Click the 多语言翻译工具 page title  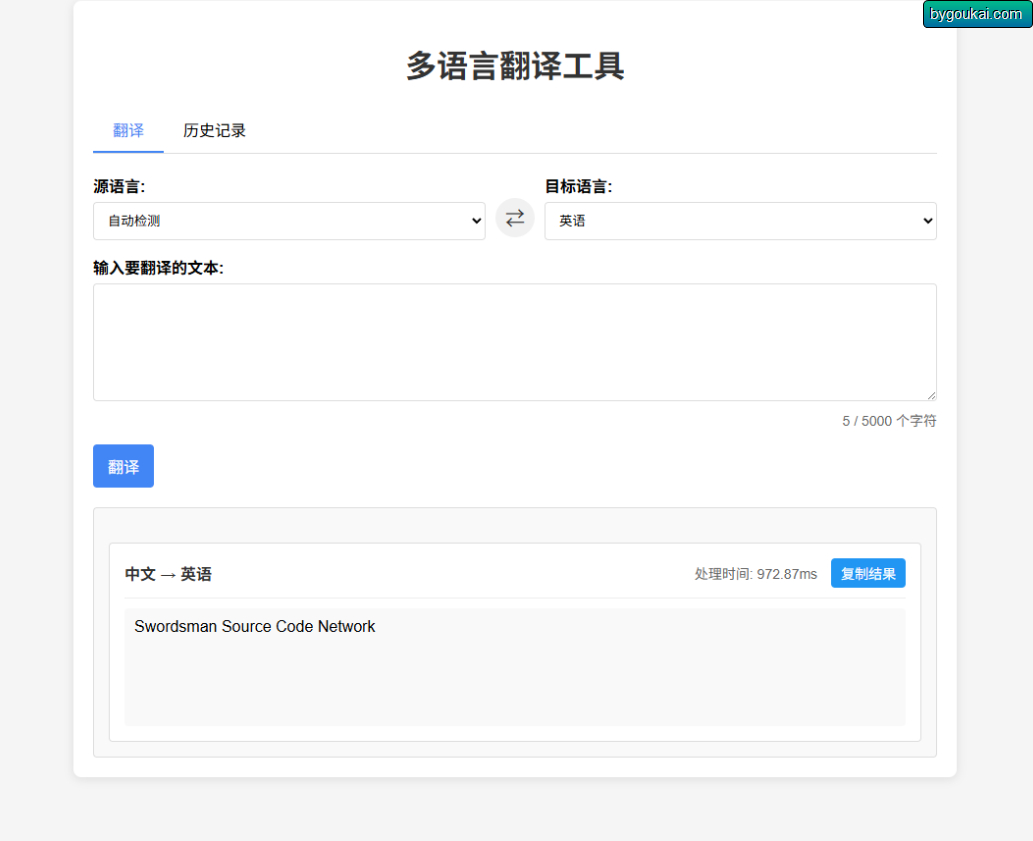[x=515, y=66]
